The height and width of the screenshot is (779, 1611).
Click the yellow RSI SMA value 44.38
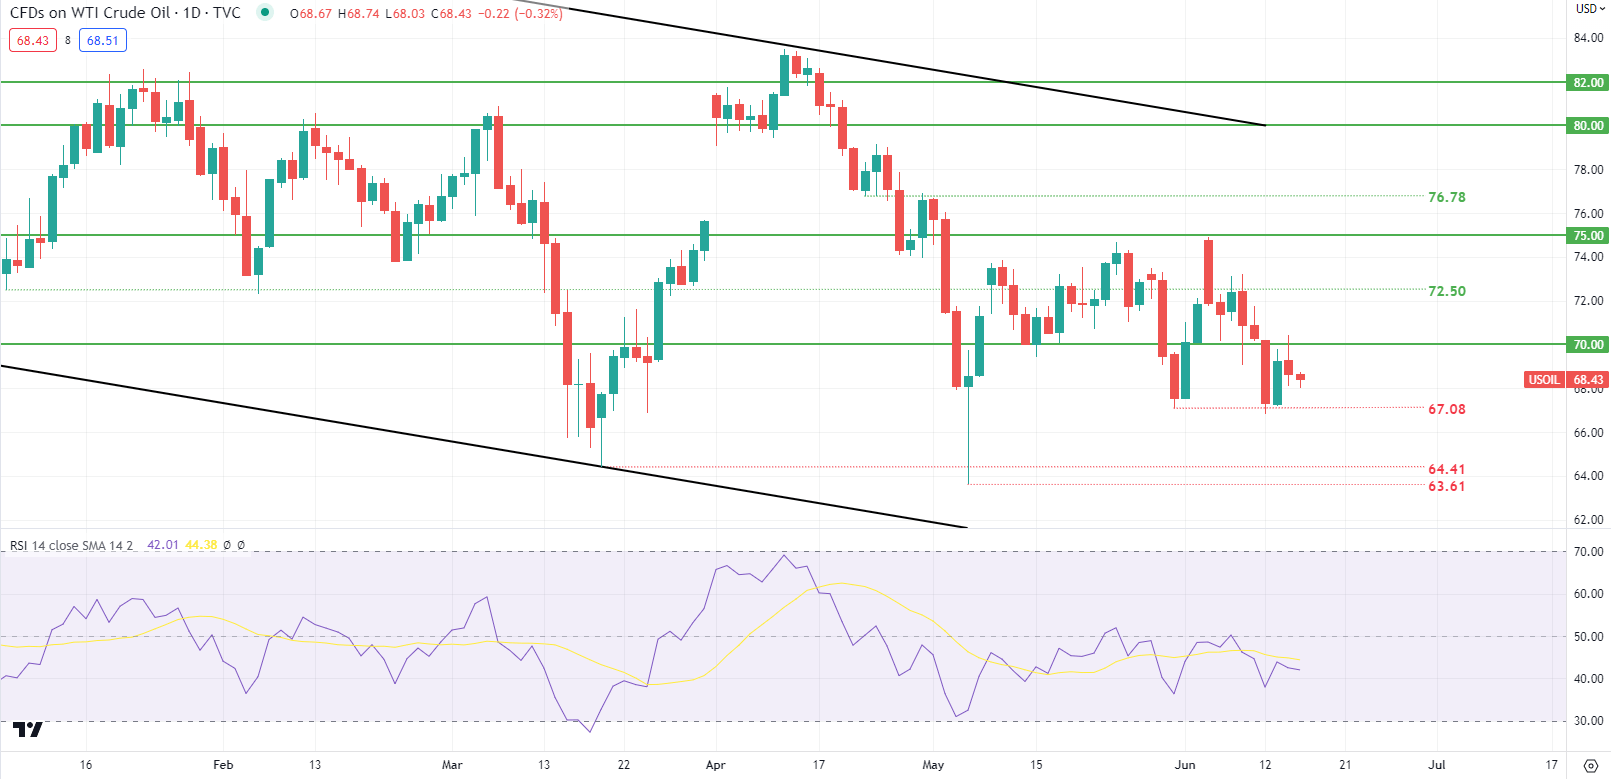coord(201,545)
